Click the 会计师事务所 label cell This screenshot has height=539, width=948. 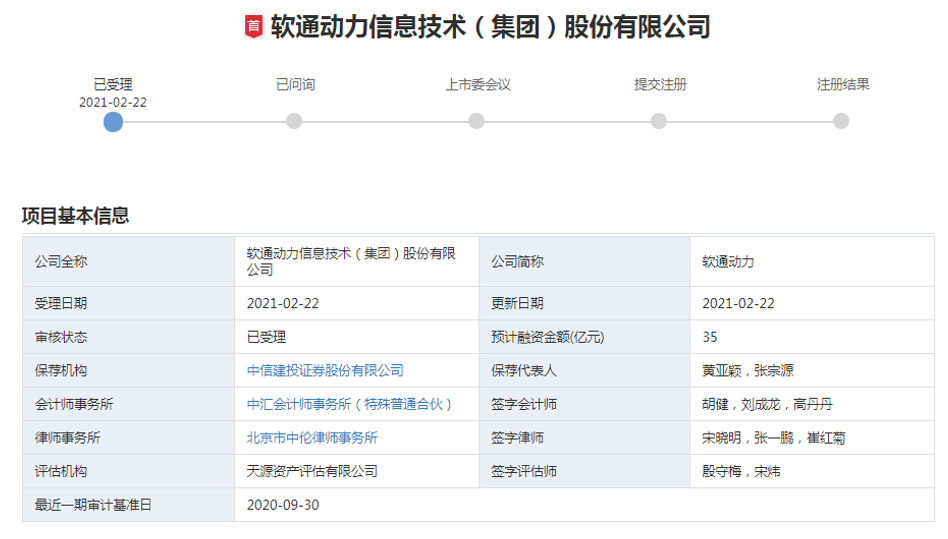(x=129, y=404)
